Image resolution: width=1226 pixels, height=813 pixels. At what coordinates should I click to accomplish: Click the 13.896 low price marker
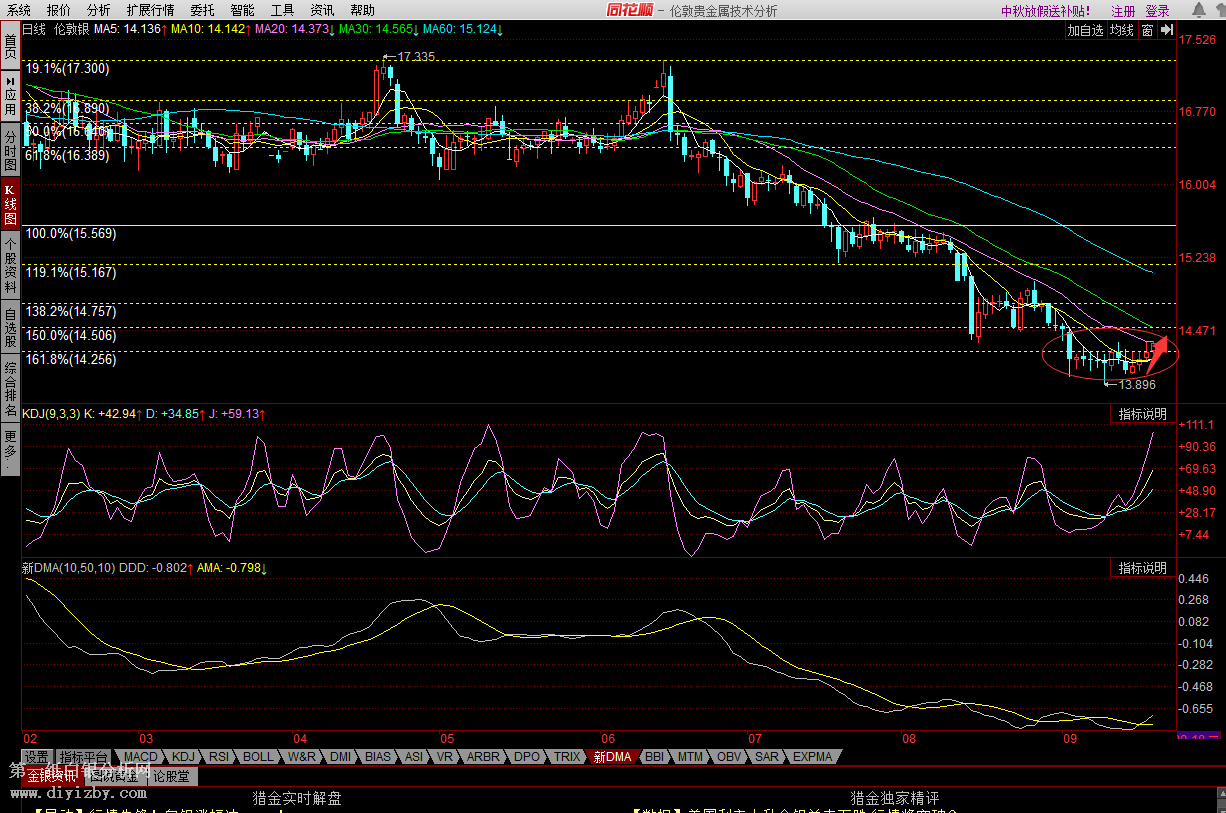point(1137,384)
